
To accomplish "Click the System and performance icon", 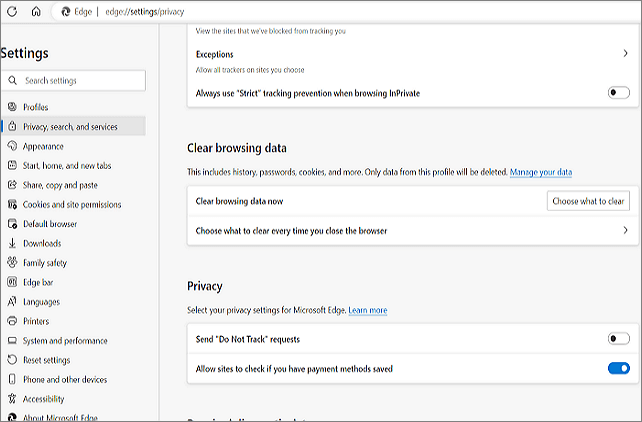I will (12, 340).
